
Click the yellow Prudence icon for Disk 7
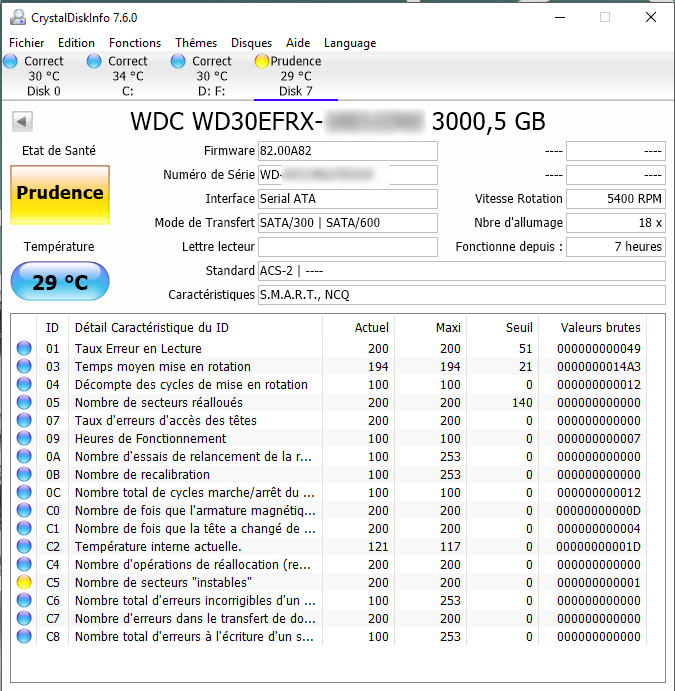click(262, 61)
